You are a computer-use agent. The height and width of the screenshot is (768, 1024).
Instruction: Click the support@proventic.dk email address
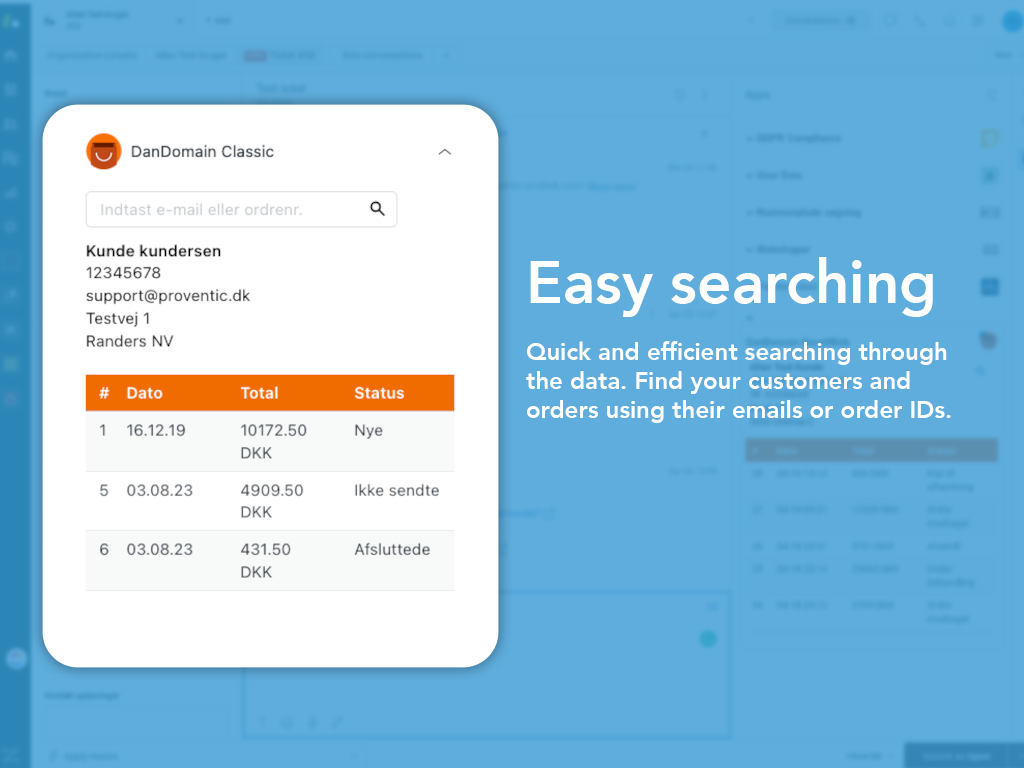(168, 296)
